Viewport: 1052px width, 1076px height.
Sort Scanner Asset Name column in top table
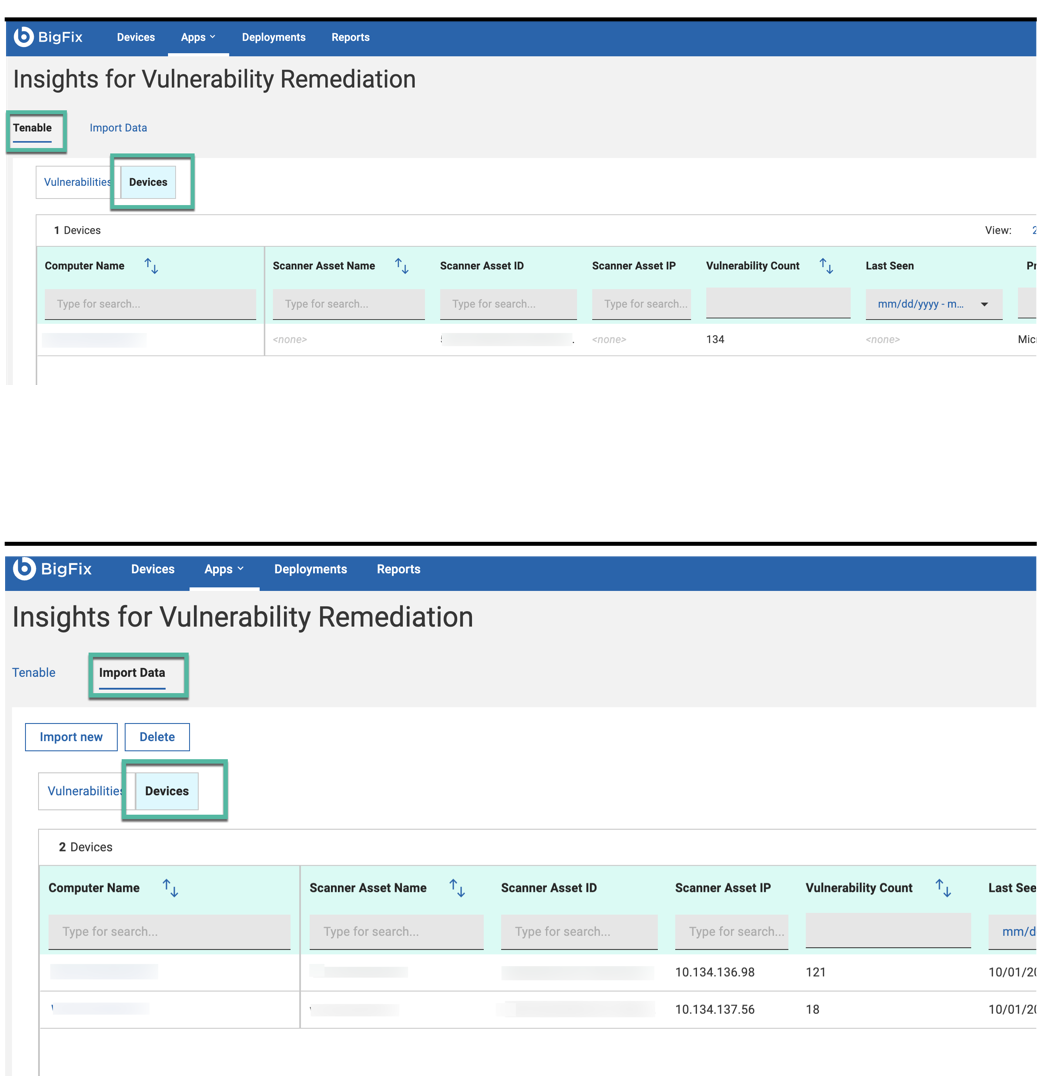tap(402, 266)
